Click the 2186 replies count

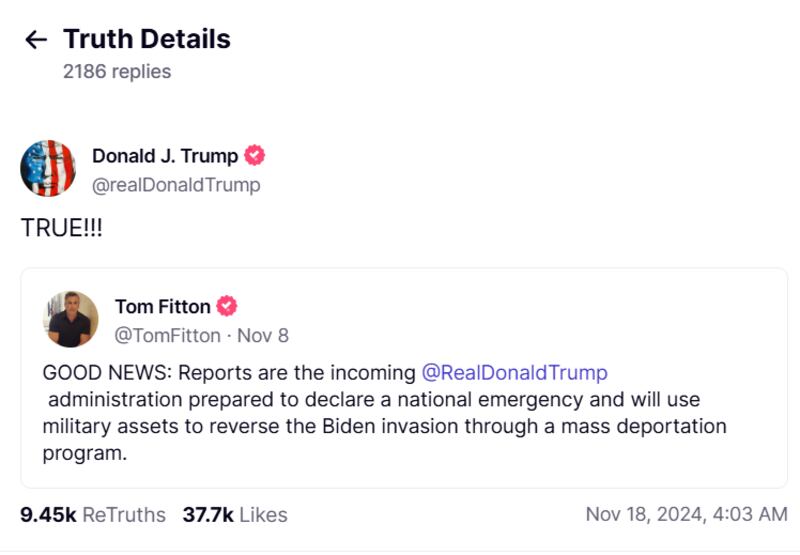[117, 71]
